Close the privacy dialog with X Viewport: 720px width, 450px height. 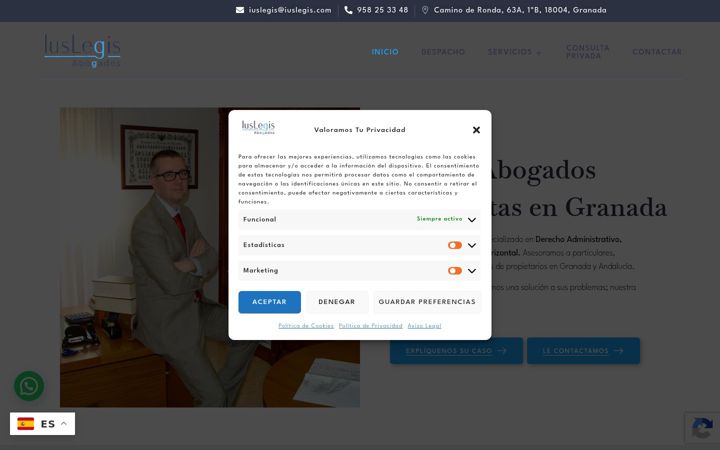click(476, 130)
